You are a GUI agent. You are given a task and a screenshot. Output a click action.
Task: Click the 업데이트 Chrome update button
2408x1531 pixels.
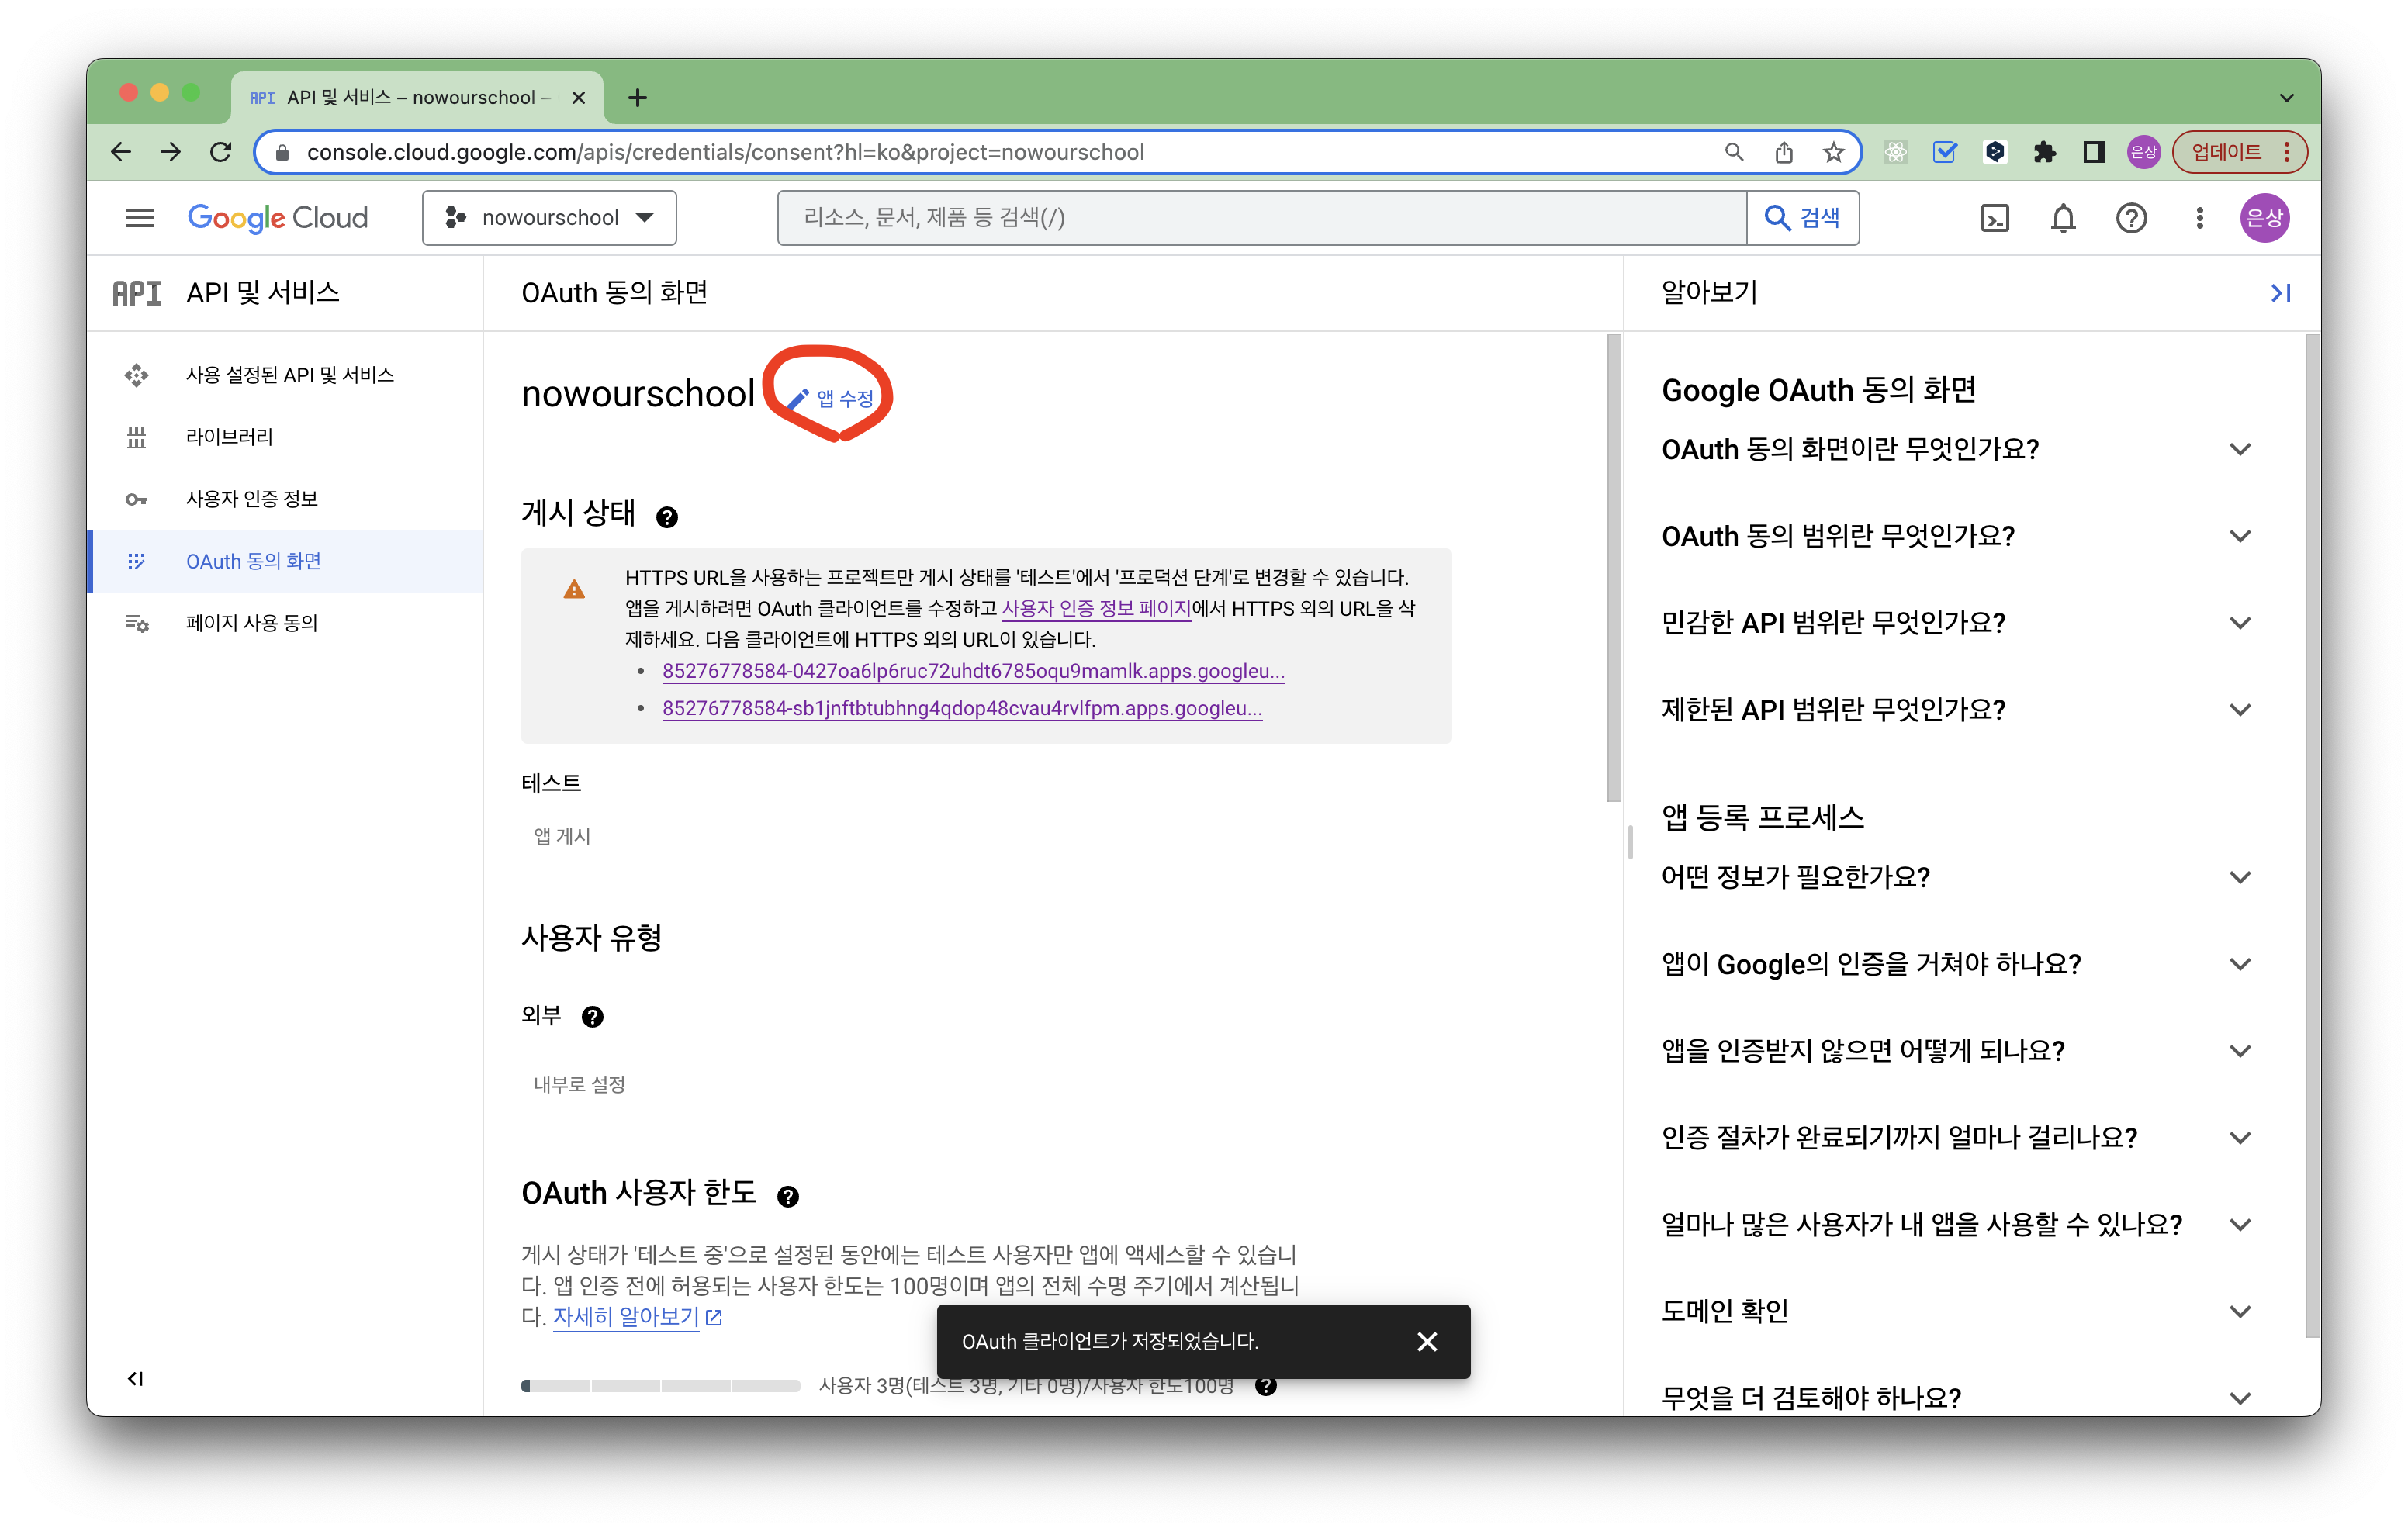pos(2239,152)
